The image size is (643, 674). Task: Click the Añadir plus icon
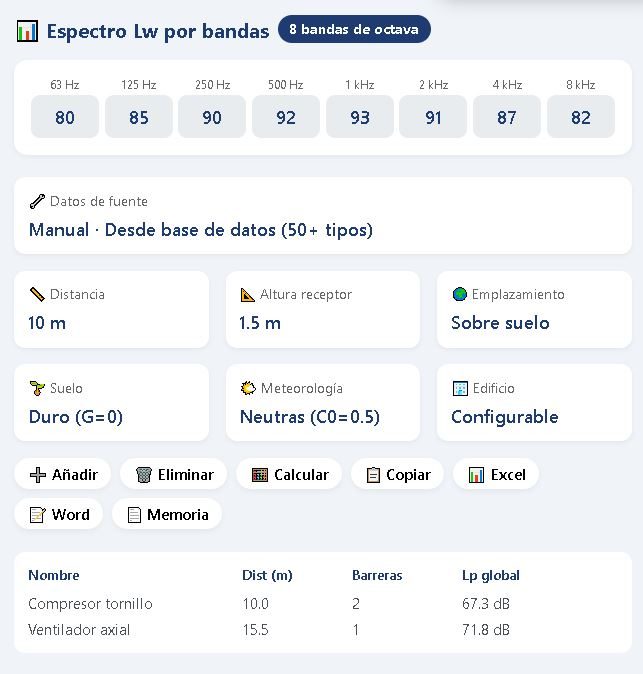pyautogui.click(x=38, y=475)
